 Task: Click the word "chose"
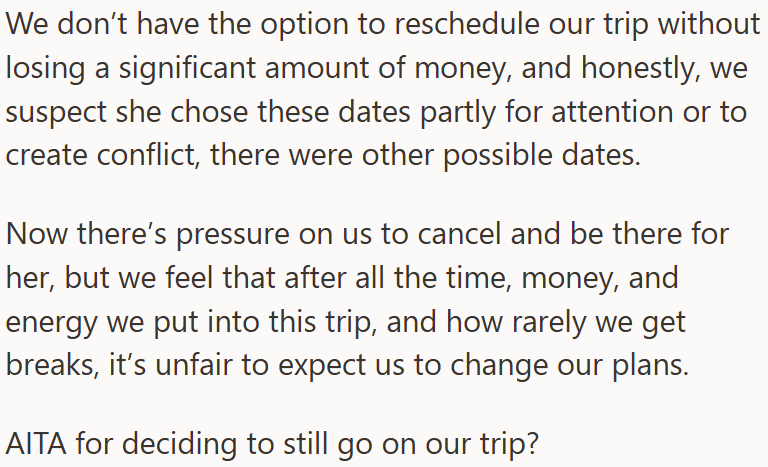(210, 112)
